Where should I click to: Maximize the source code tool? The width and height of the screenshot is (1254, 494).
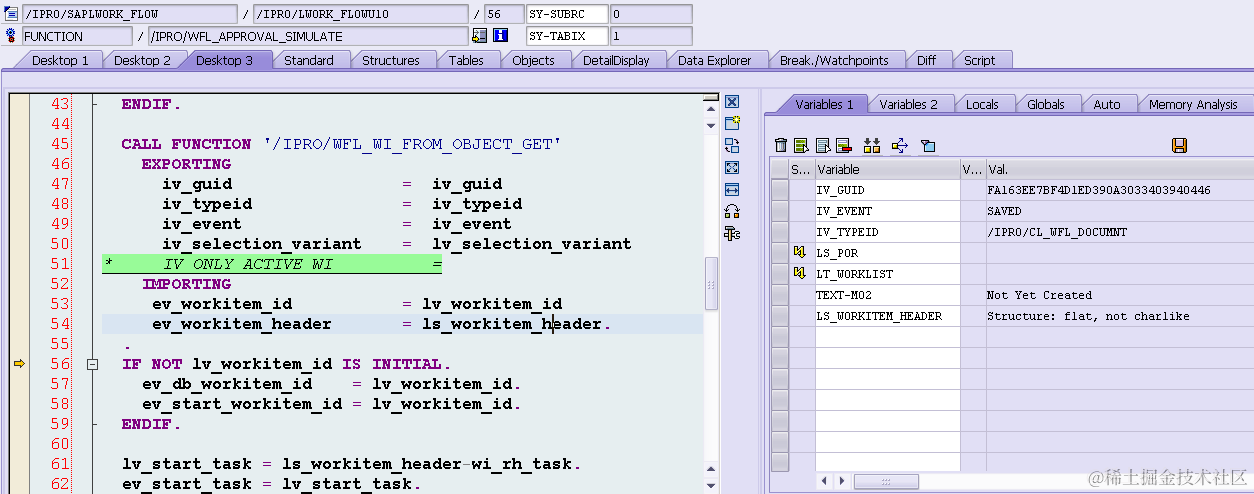tap(731, 167)
